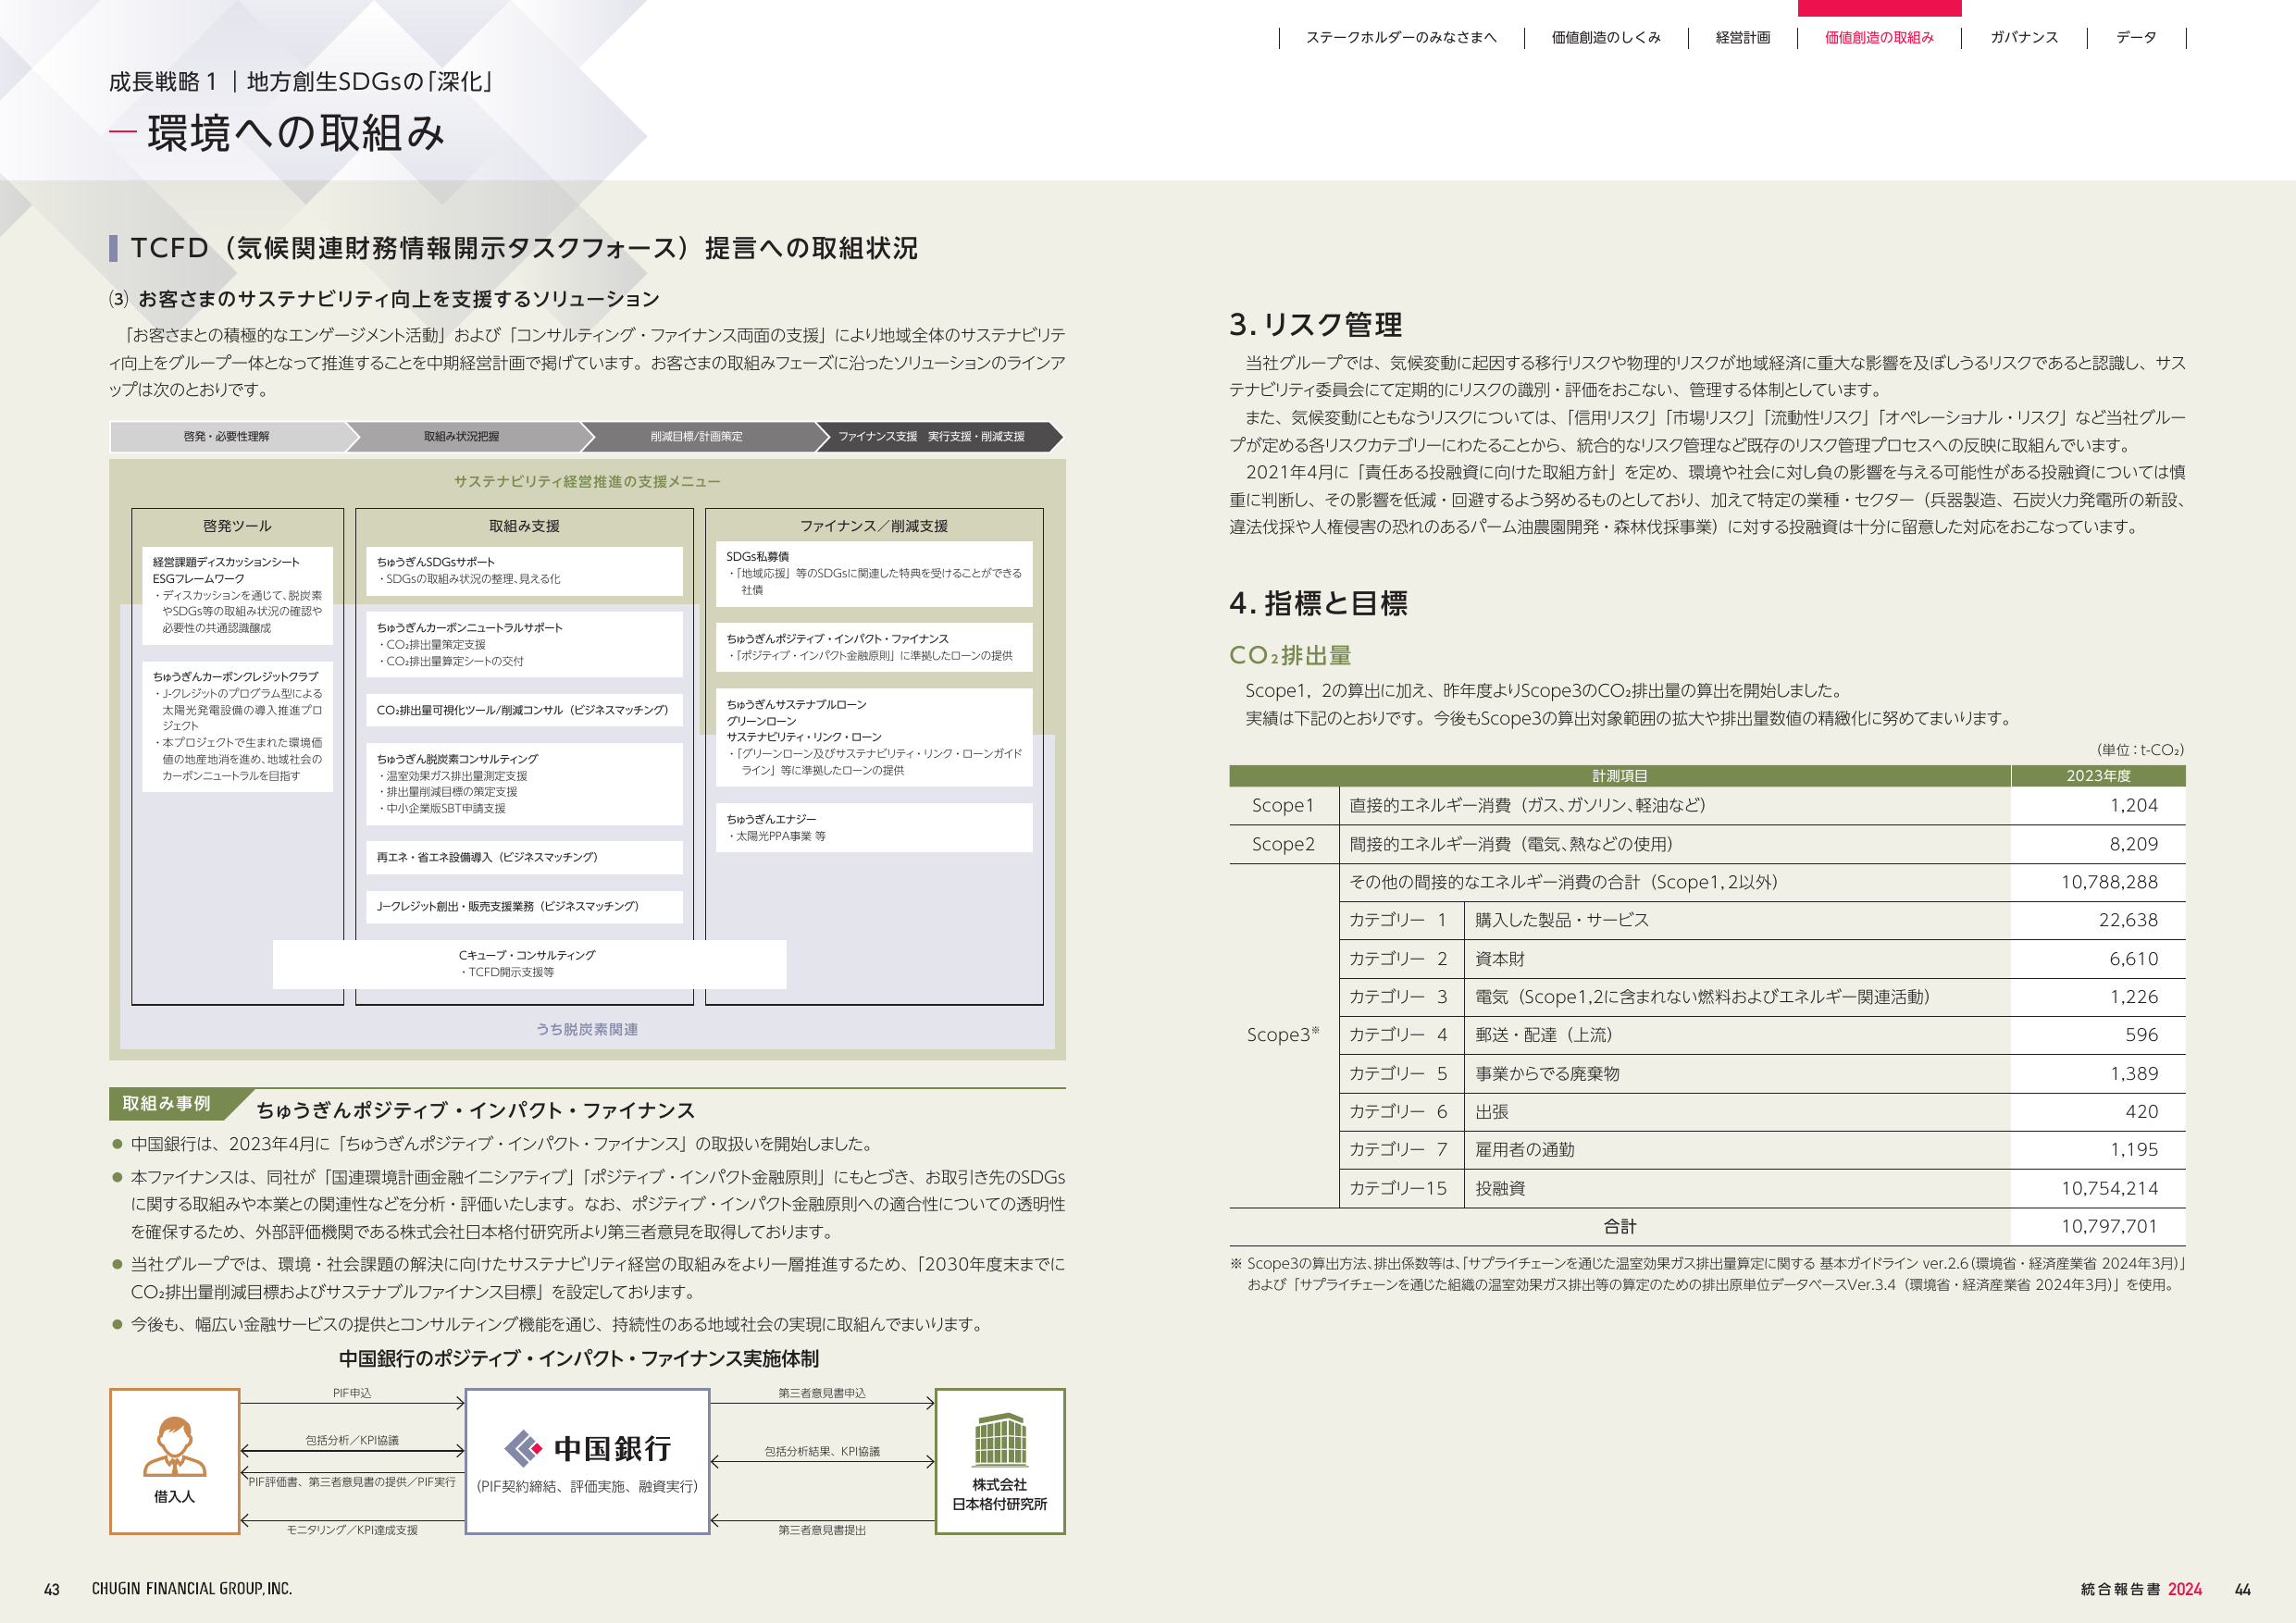Viewport: 2296px width, 1623px height.
Task: Click the ちゅうぎんカーボンクレジットクラブ box
Action: 238,726
